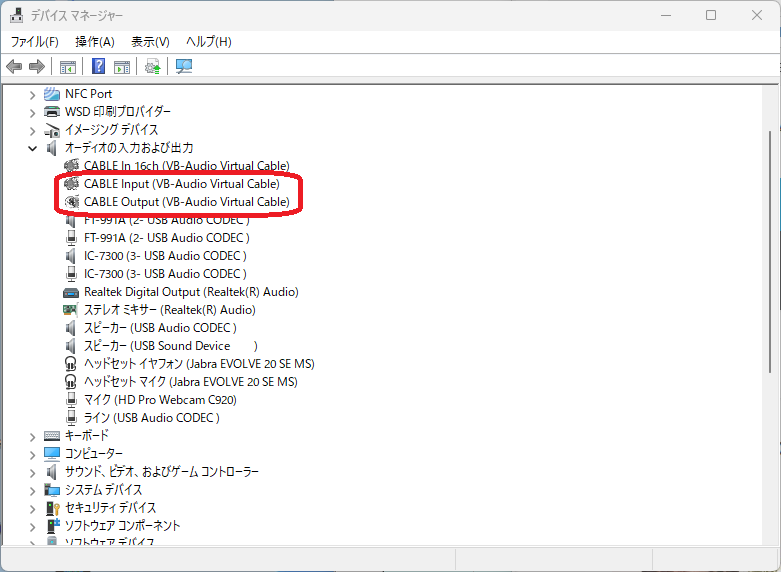Select マイク (HD Pro Webcam C920)

(x=160, y=400)
